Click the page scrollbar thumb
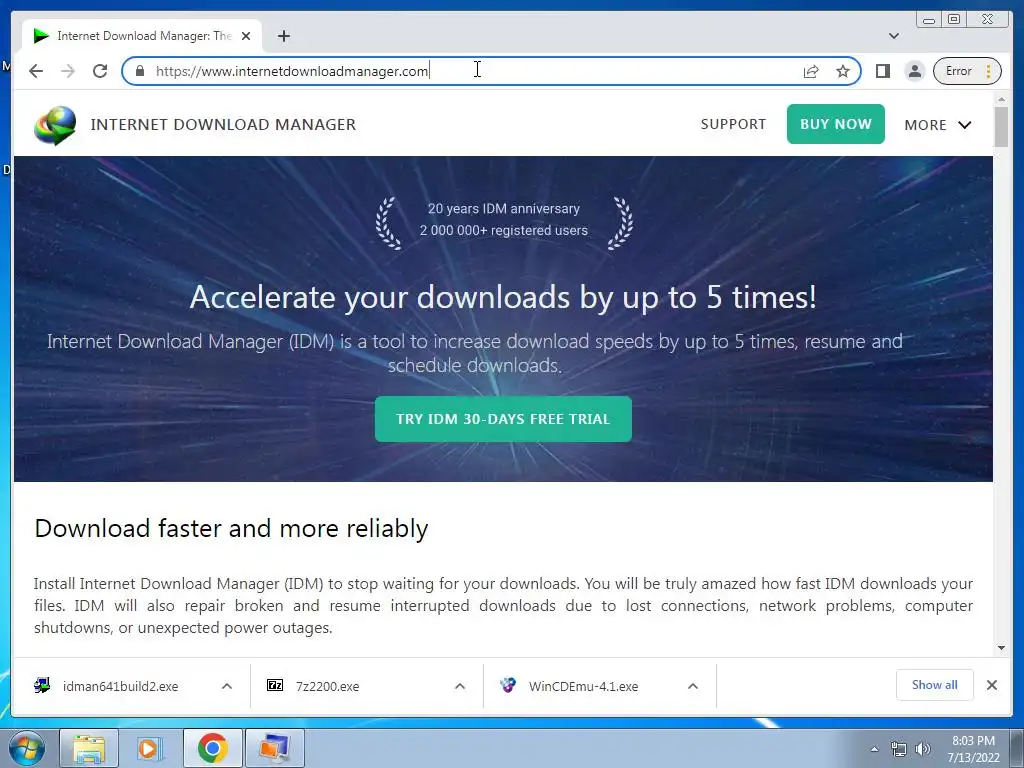The width and height of the screenshot is (1024, 768). pyautogui.click(x=1001, y=127)
